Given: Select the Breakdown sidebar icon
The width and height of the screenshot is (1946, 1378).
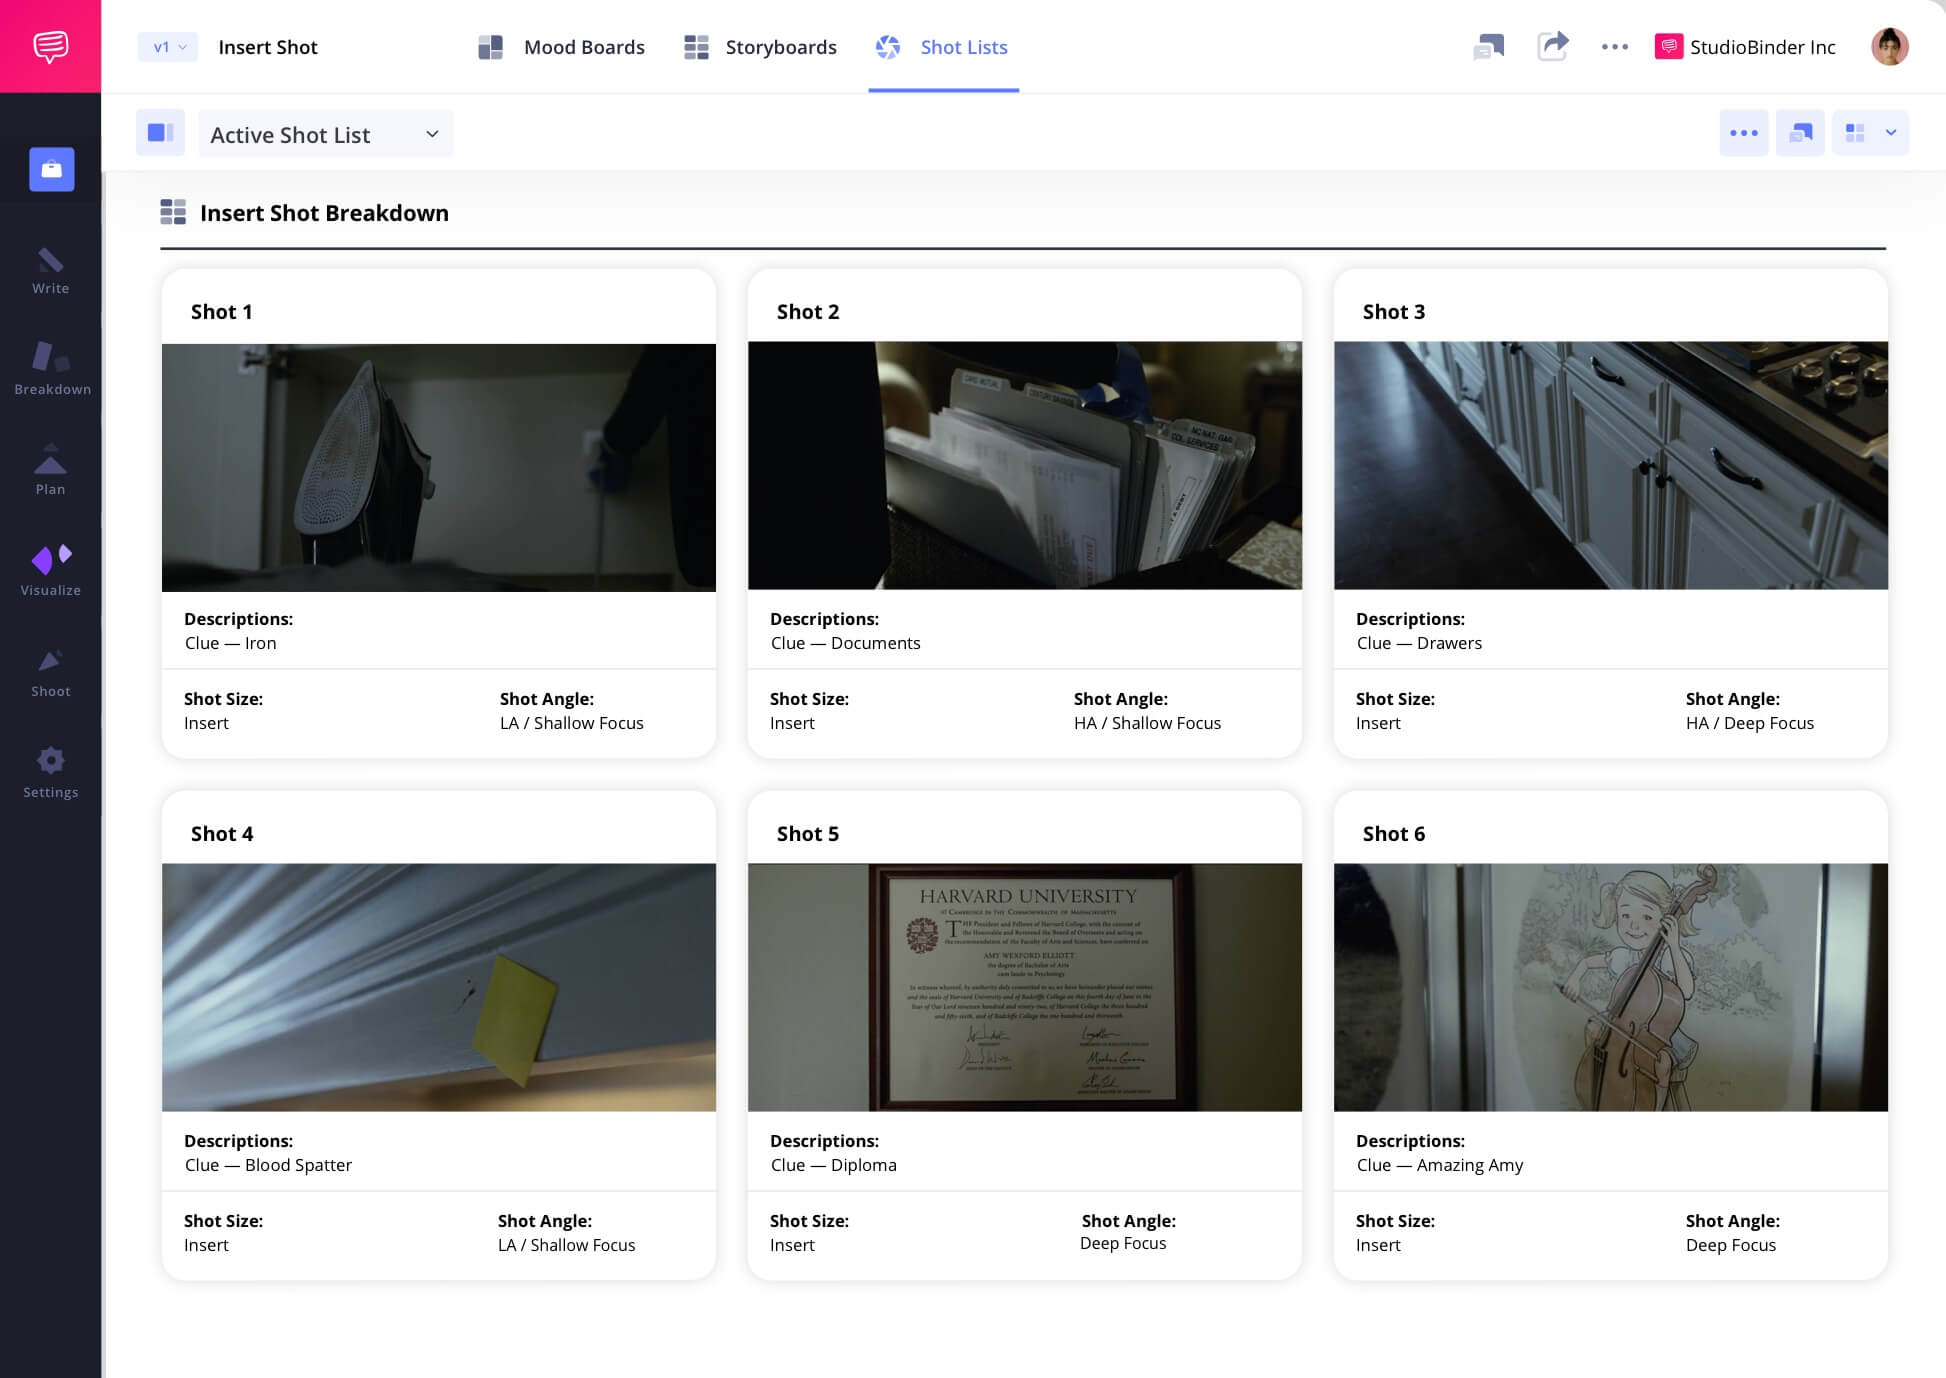Looking at the screenshot, I should point(50,370).
